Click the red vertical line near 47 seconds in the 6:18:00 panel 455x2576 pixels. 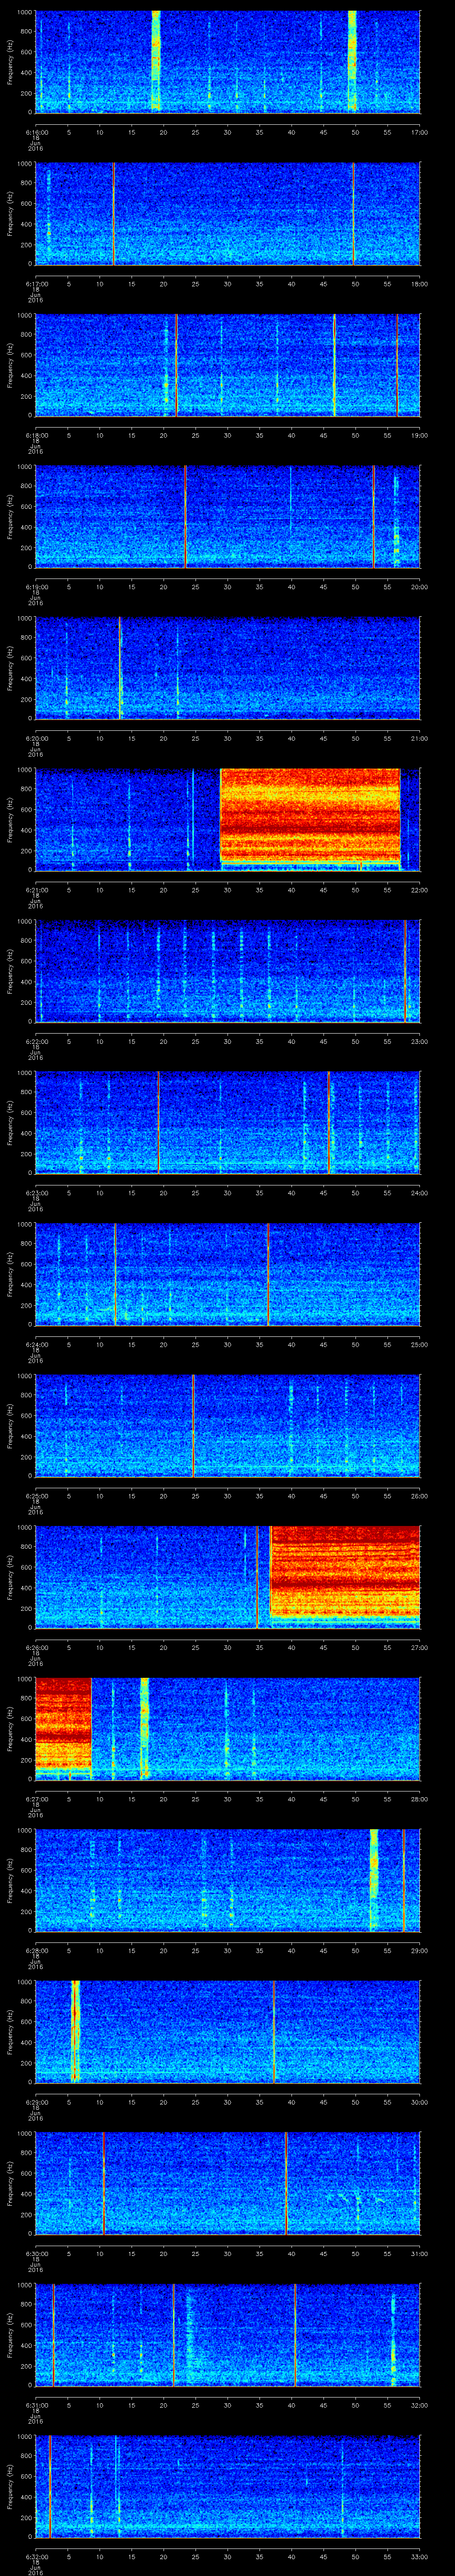tap(334, 364)
